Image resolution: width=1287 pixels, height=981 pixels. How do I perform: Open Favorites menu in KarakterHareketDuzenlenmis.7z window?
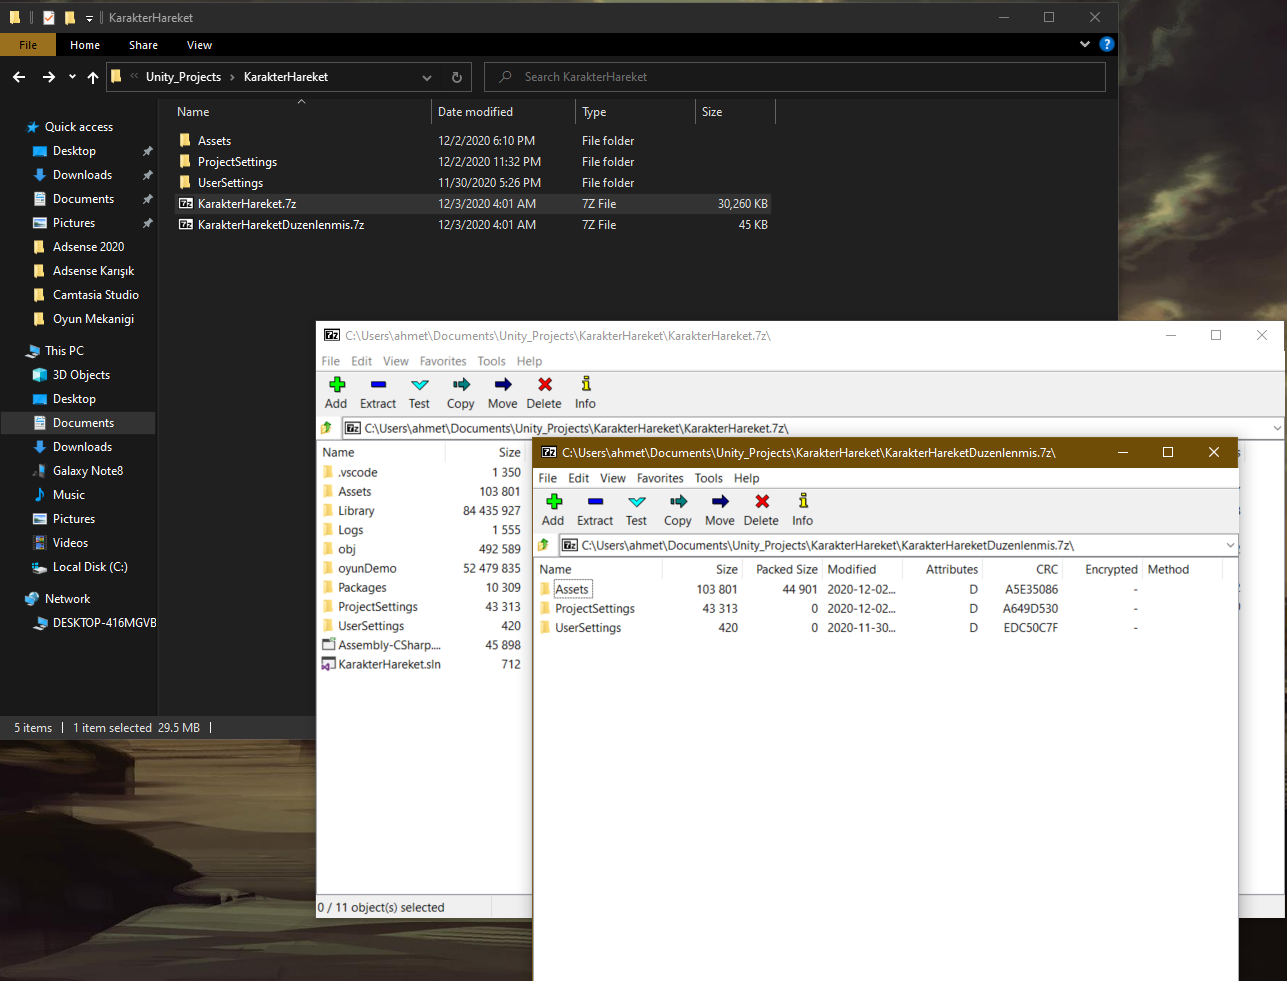tap(660, 478)
